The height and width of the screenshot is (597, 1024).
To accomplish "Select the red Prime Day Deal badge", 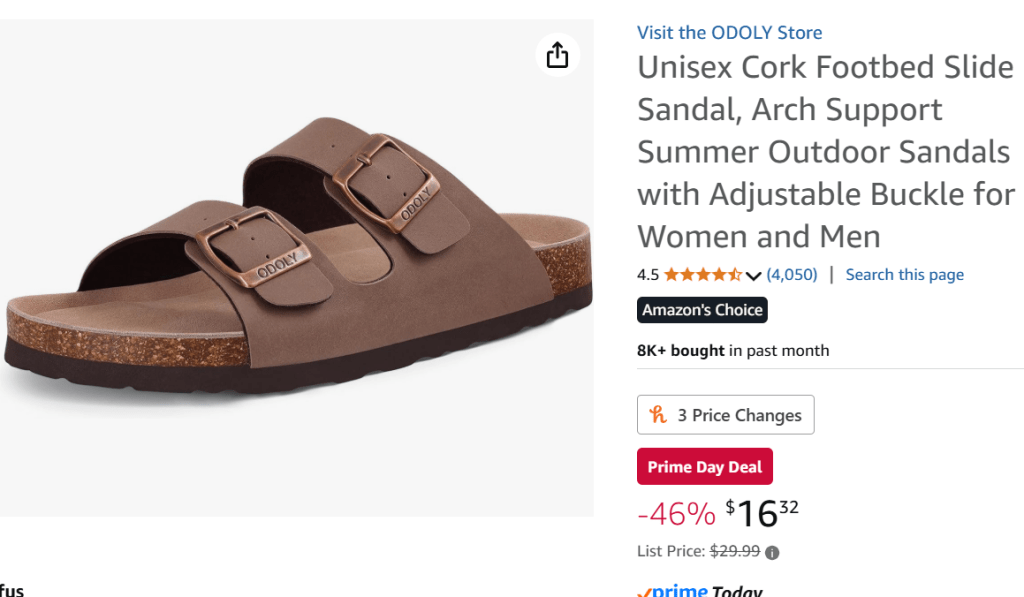I will point(704,467).
